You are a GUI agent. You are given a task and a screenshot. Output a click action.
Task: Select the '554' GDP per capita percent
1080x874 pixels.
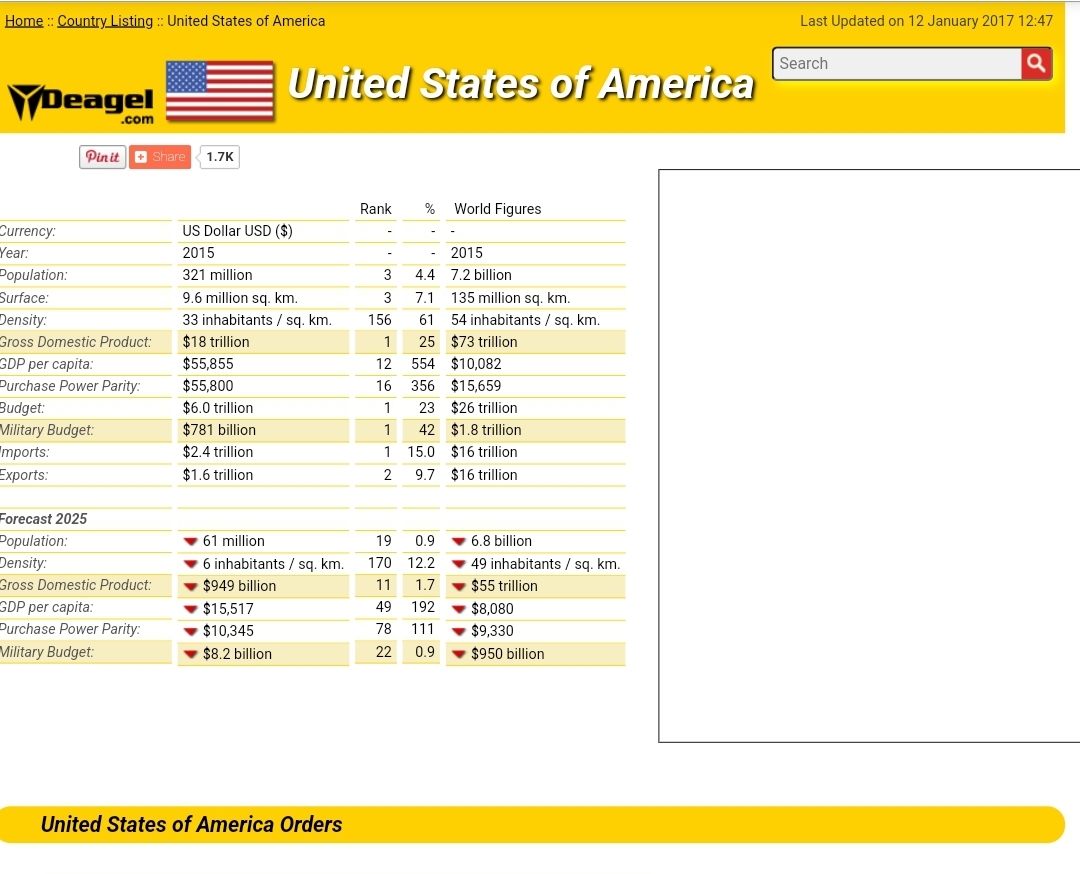point(423,364)
